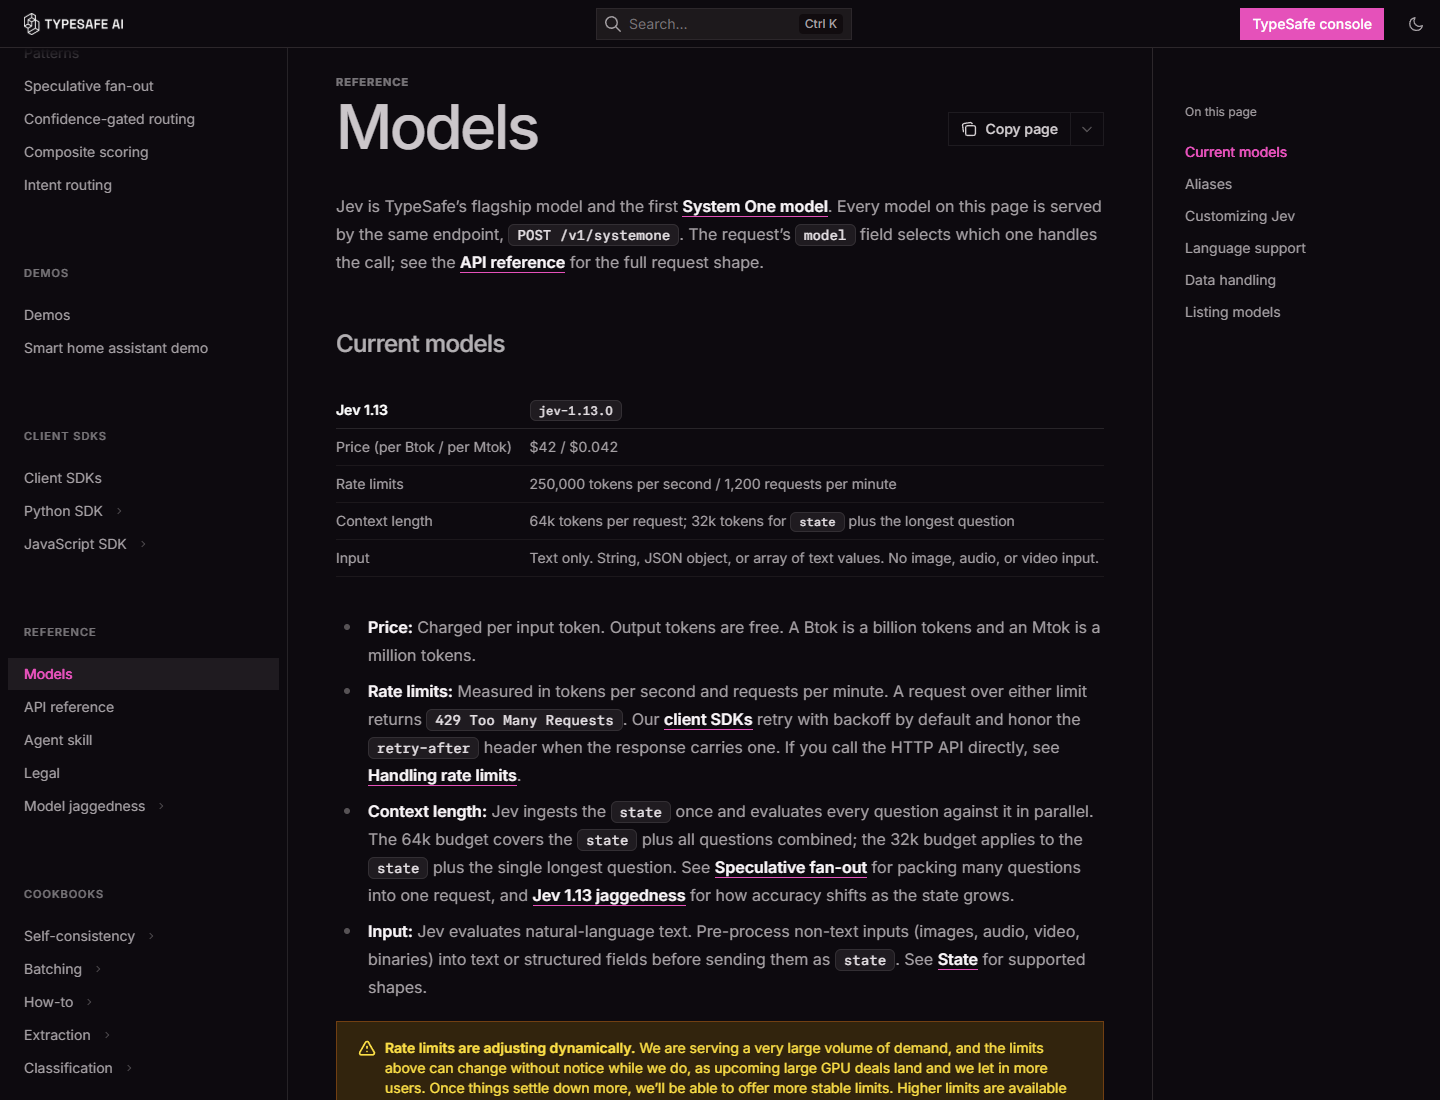Open the TypeSafe console
Screen dimensions: 1440x1100
(1312, 24)
